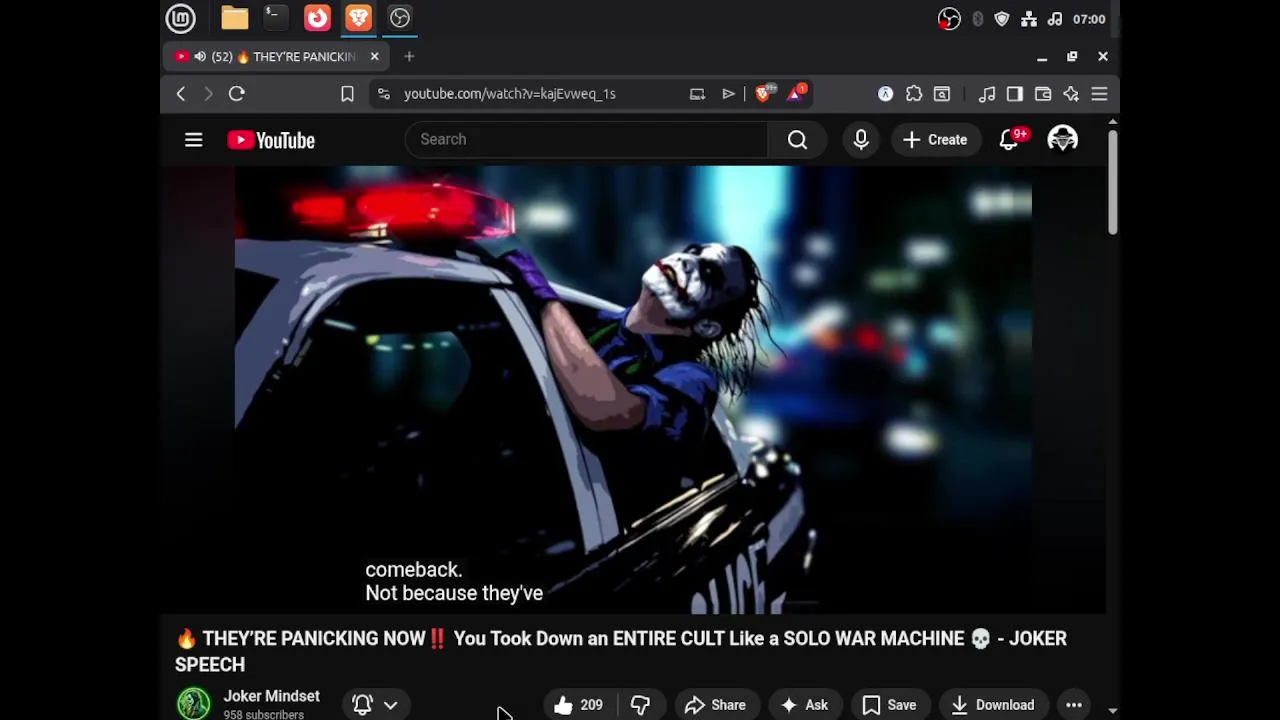Save video to a playlist
Screen dimensions: 1280x720
(890, 705)
